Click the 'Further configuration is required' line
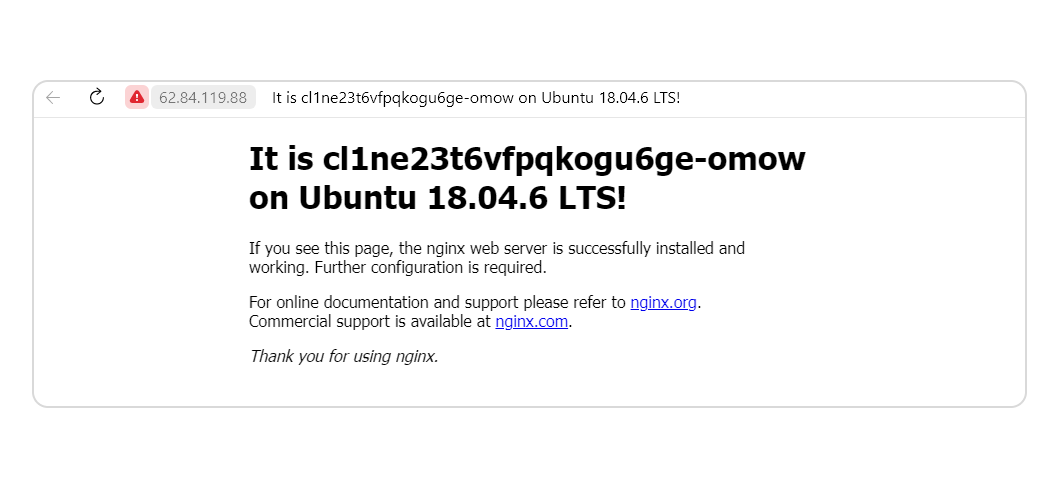Viewport: 1059px width, 488px height. coord(430,267)
